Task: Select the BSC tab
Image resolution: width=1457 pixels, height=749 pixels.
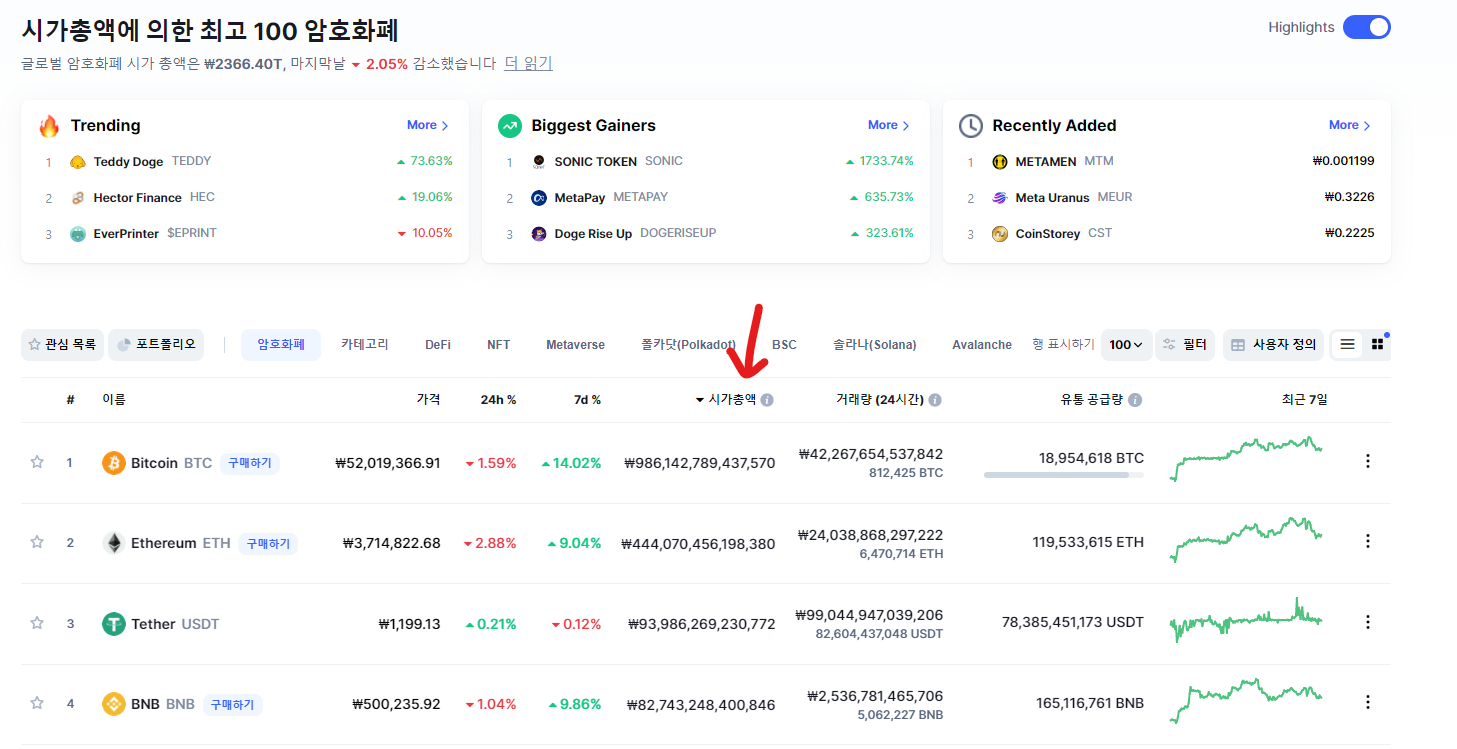Action: [784, 345]
